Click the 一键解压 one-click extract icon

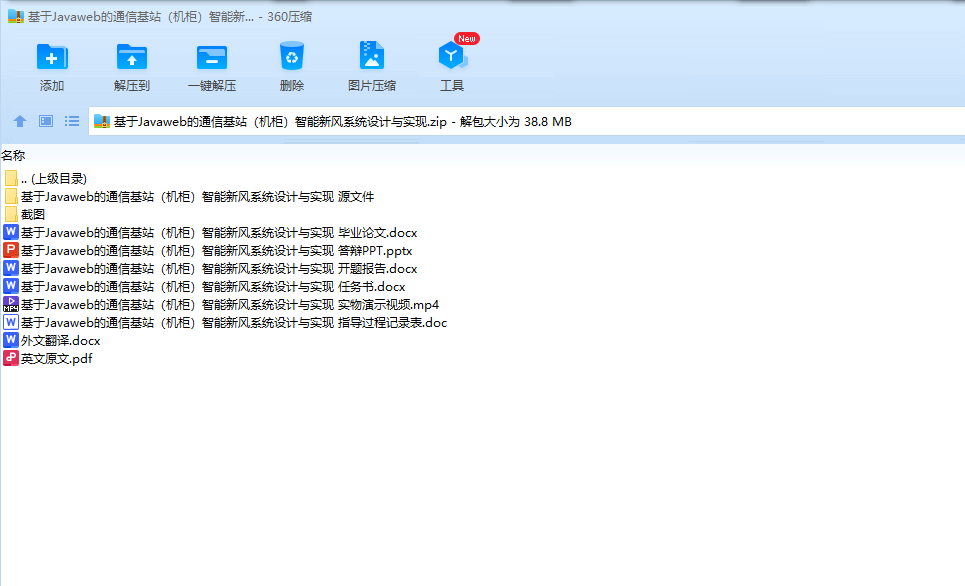pos(212,57)
